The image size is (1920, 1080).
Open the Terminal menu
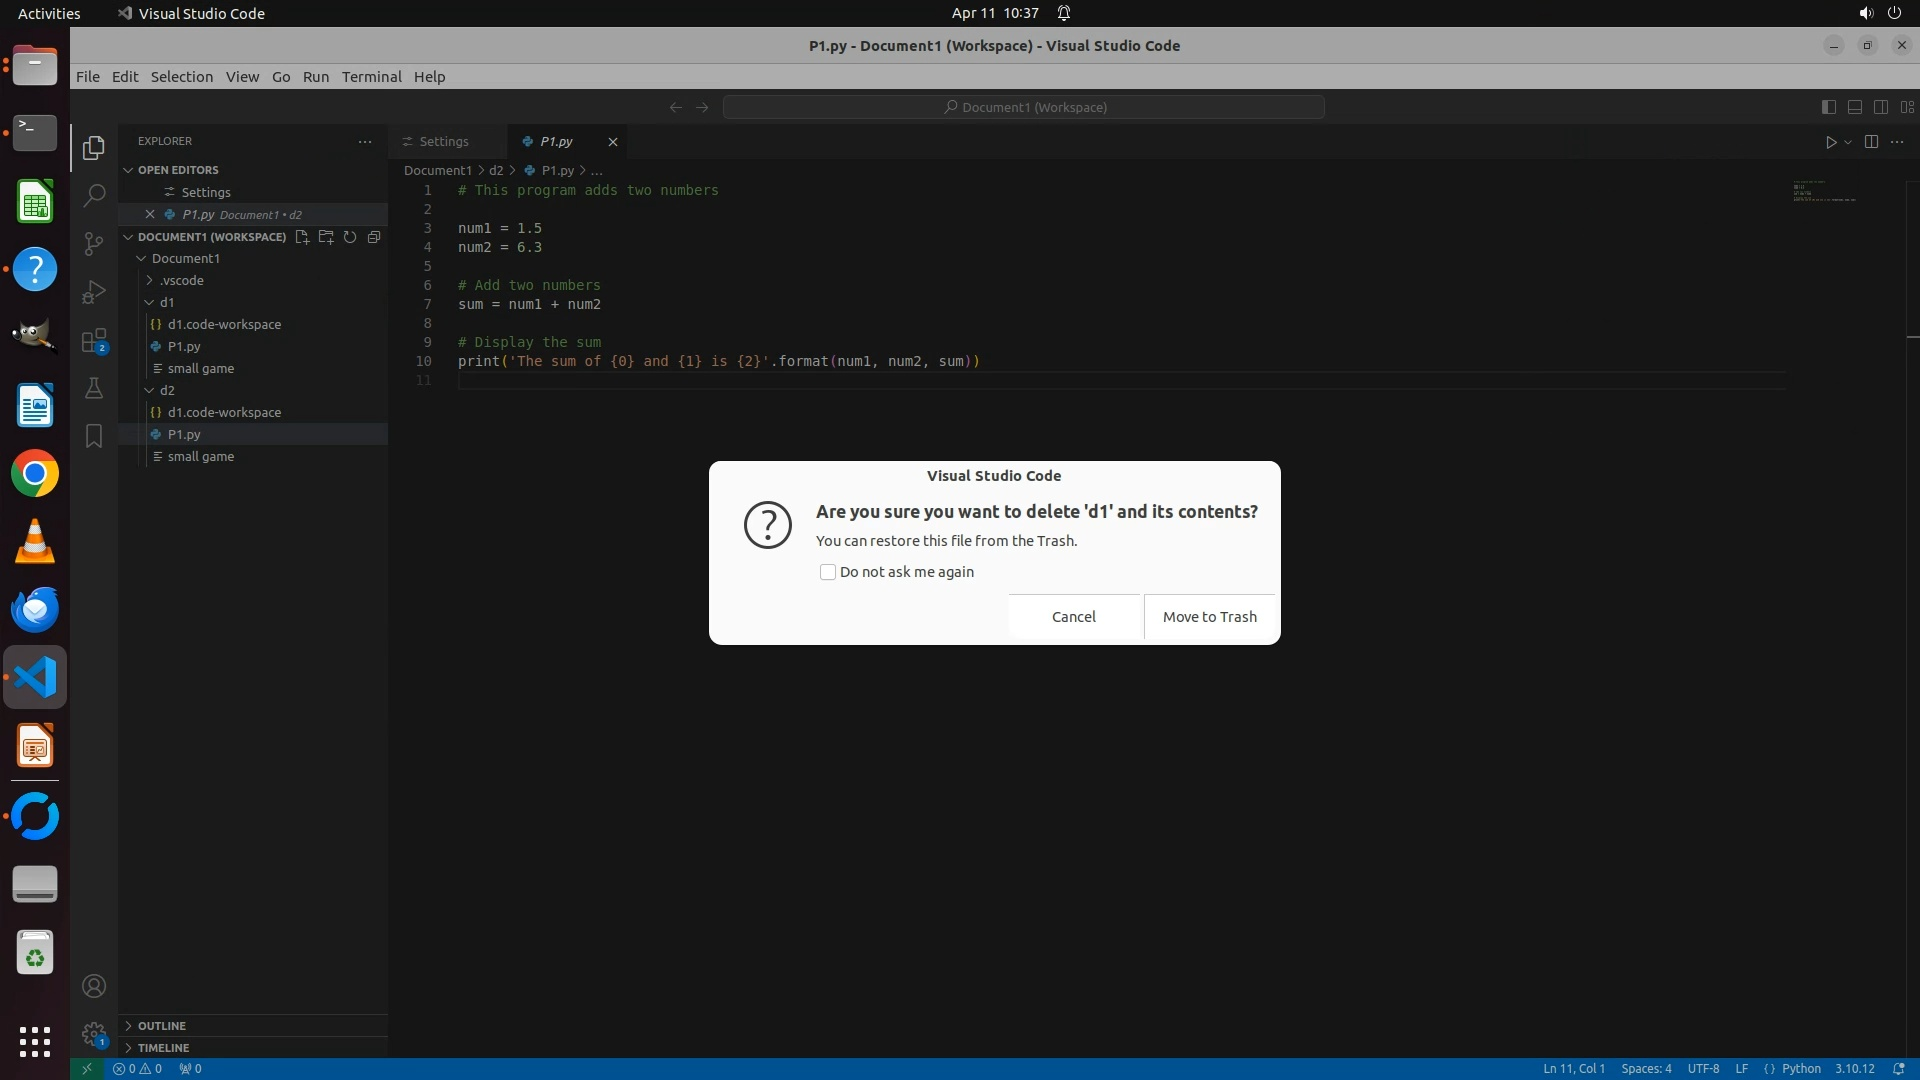[371, 77]
